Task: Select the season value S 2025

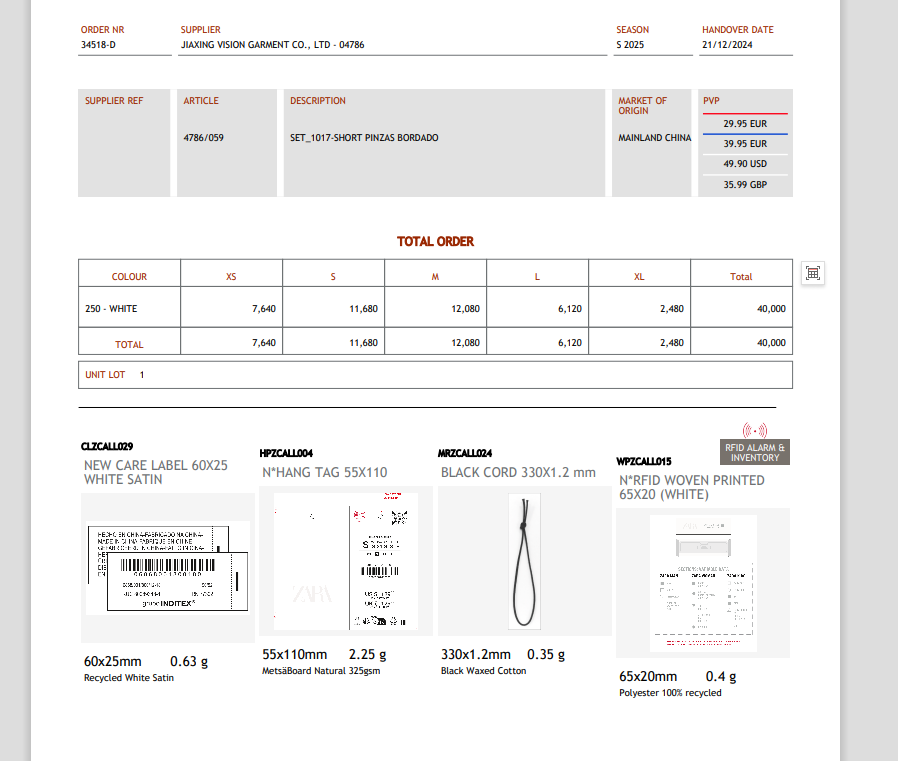Action: point(632,45)
